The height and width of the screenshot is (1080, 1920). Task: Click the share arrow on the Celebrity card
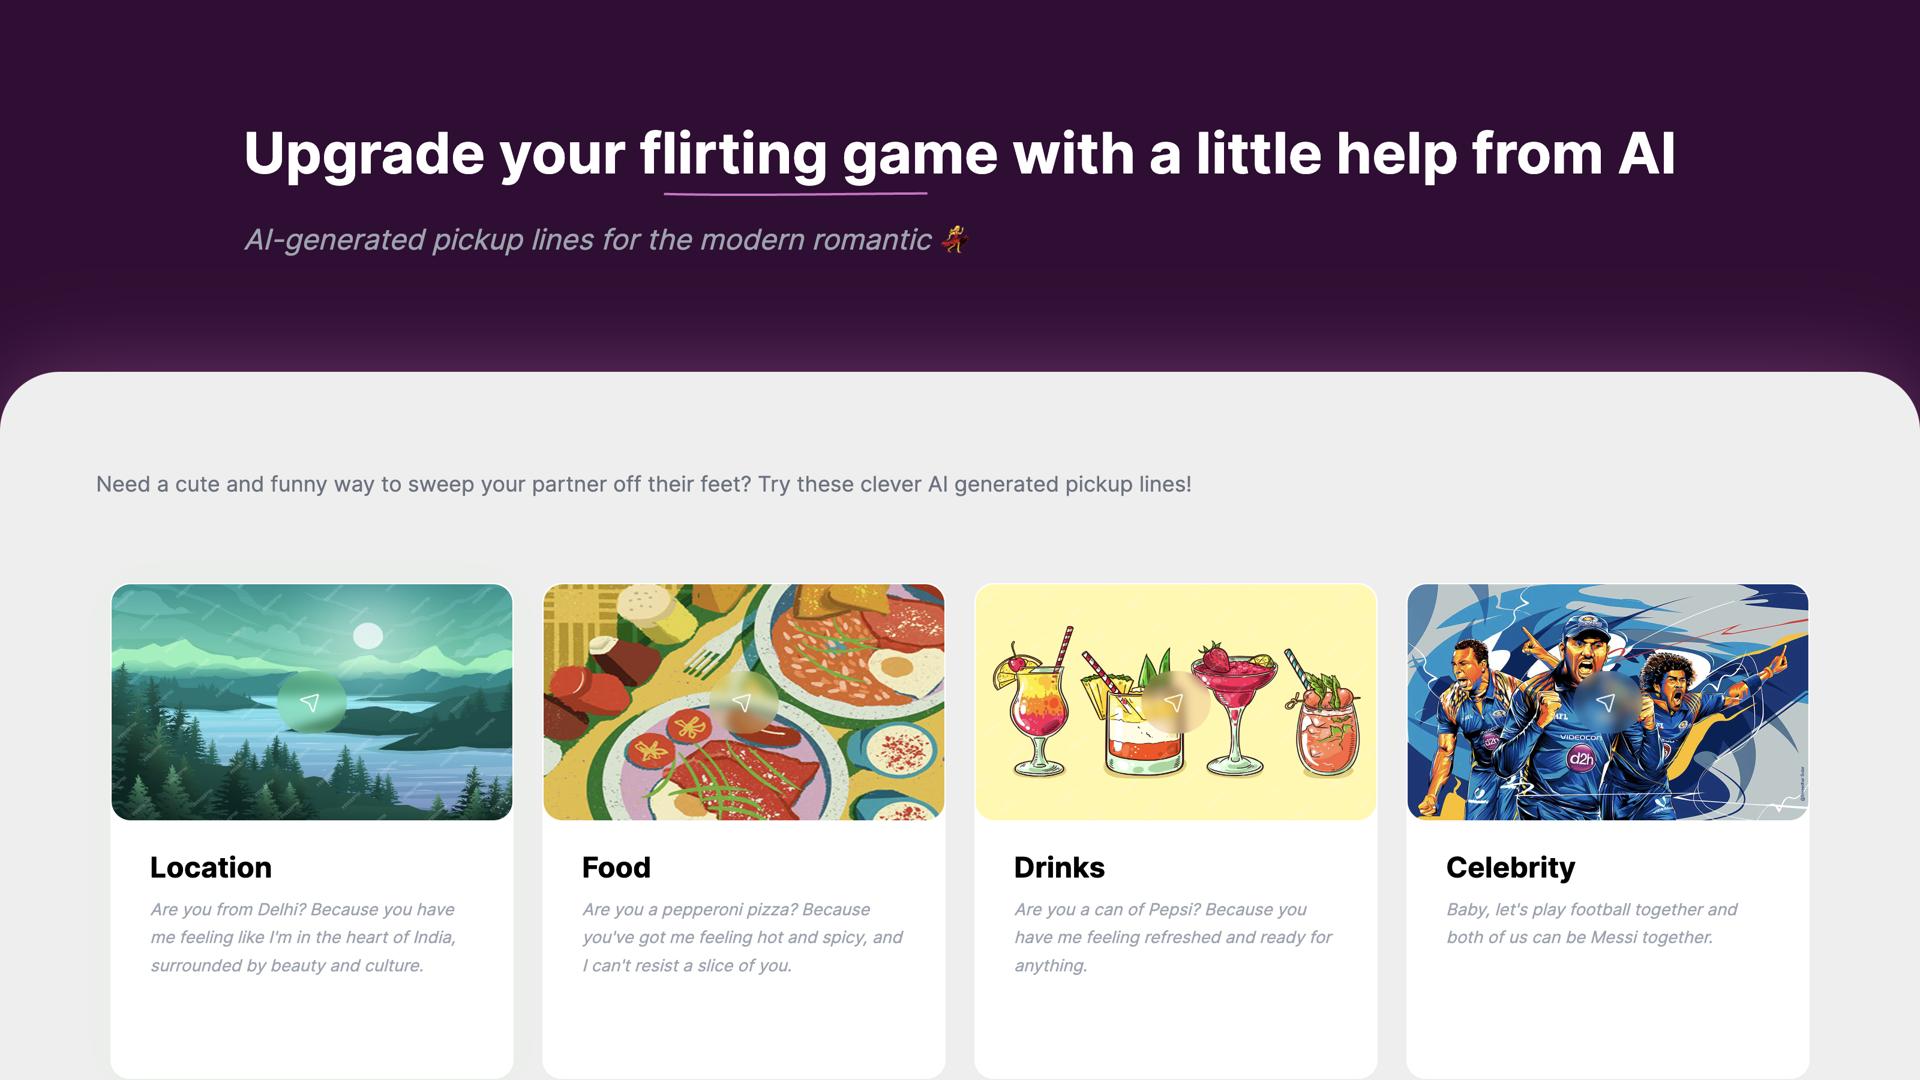click(1608, 701)
